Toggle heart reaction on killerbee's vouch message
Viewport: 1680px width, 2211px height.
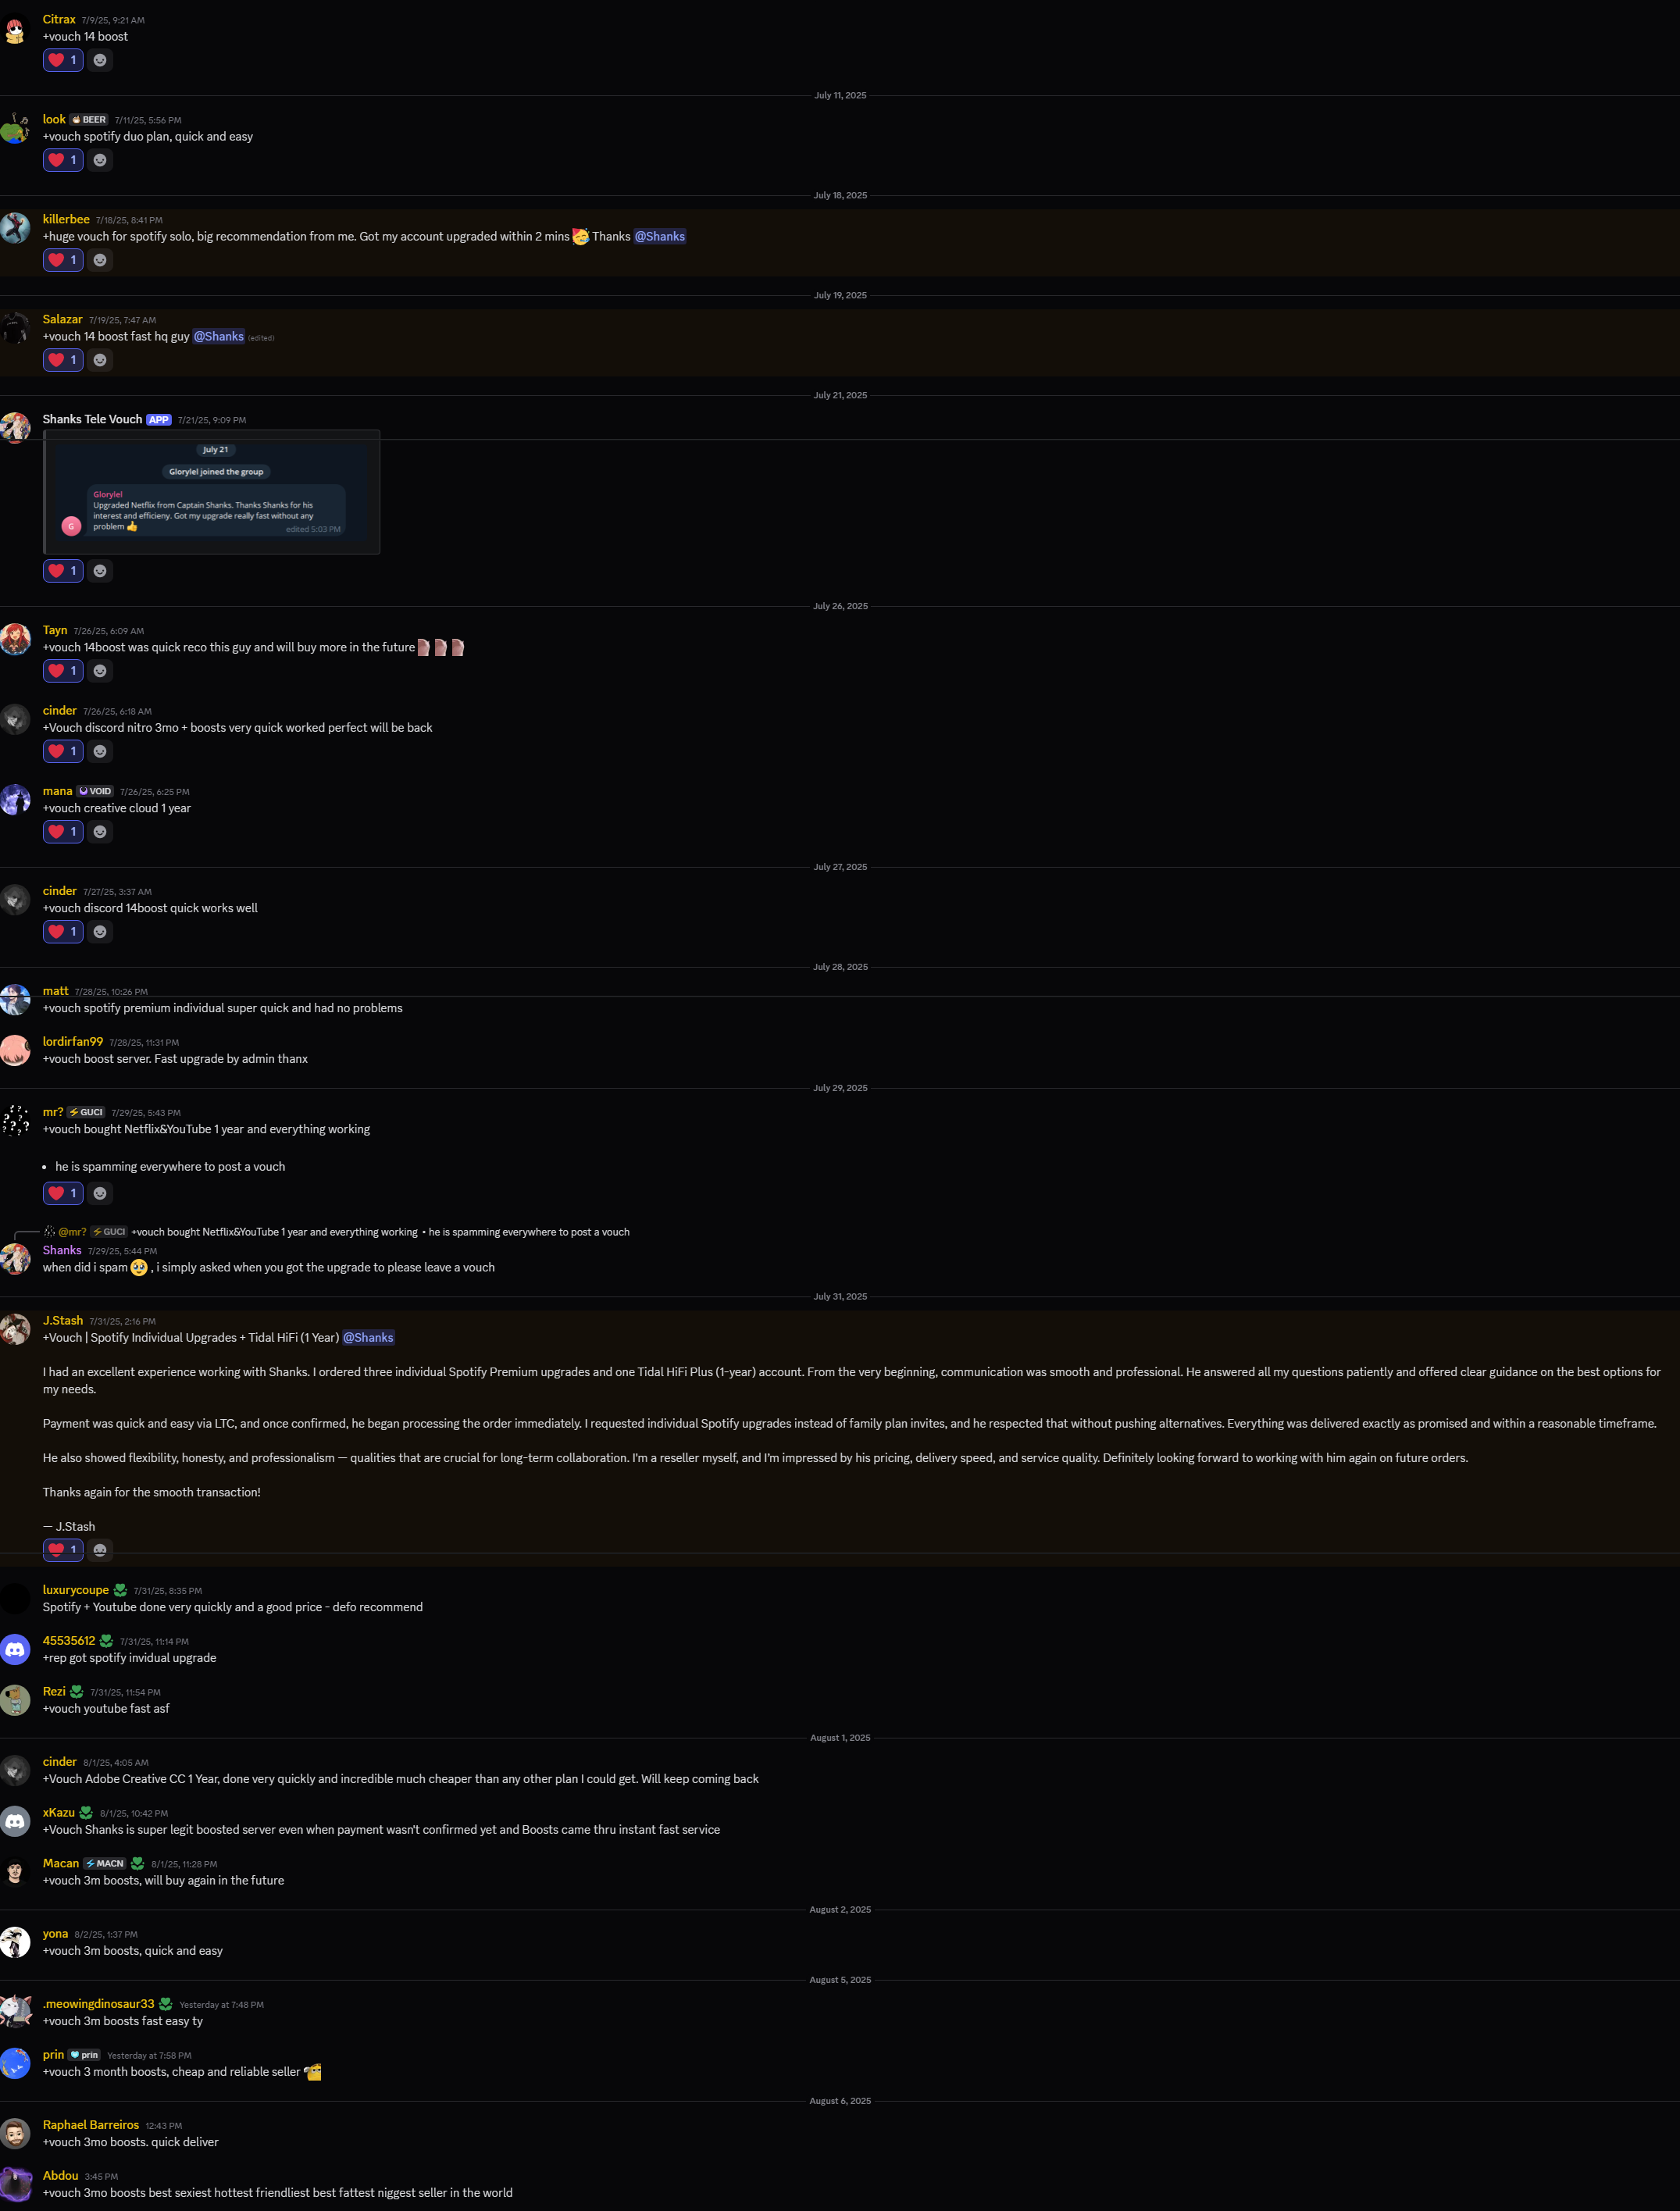(x=63, y=260)
